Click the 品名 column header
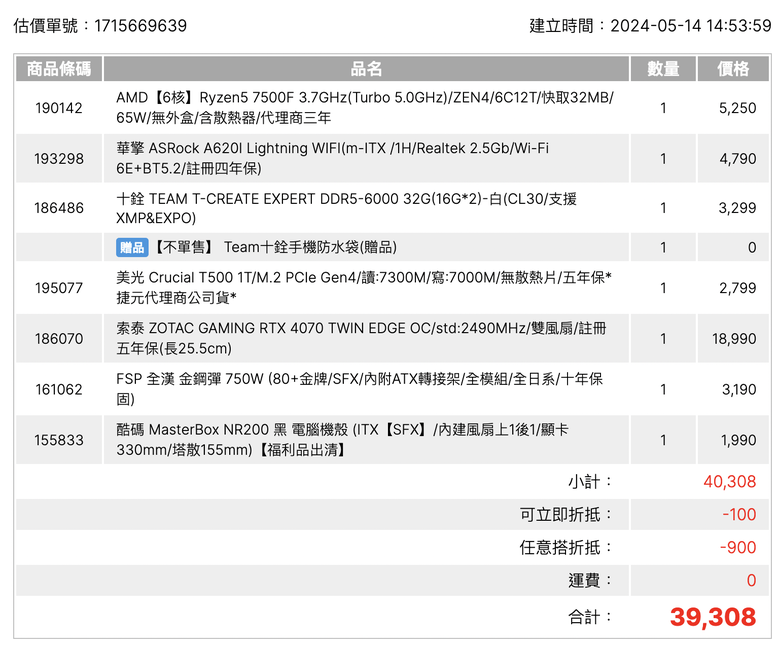Image resolution: width=780 pixels, height=645 pixels. tap(366, 69)
